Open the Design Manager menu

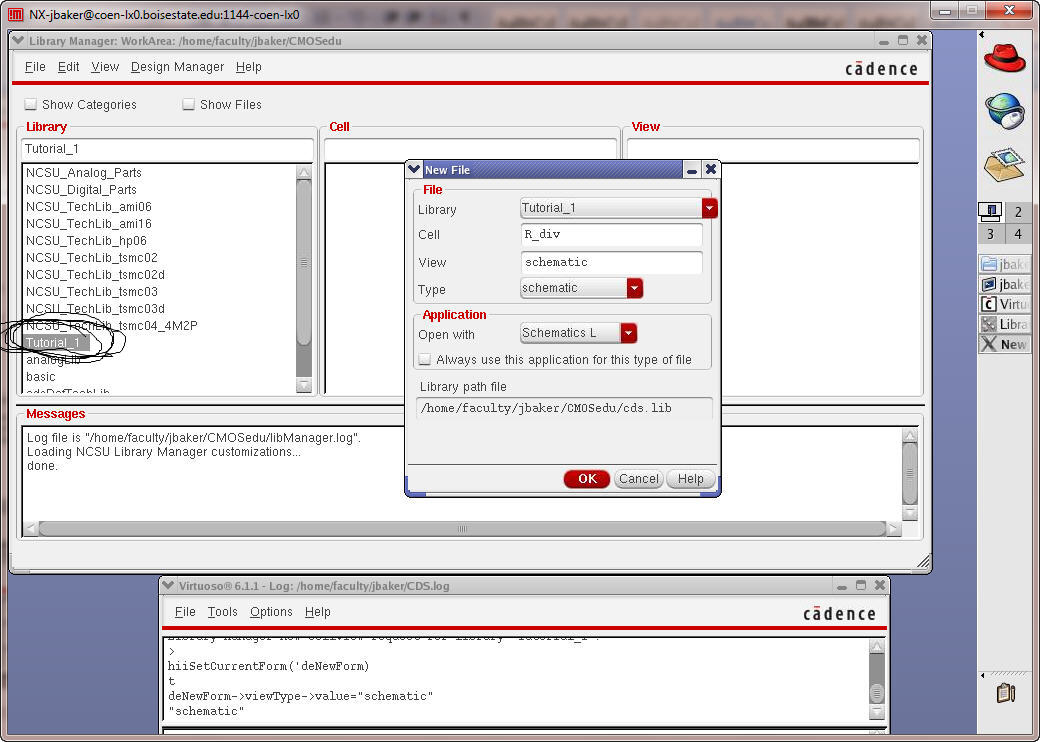click(x=177, y=67)
